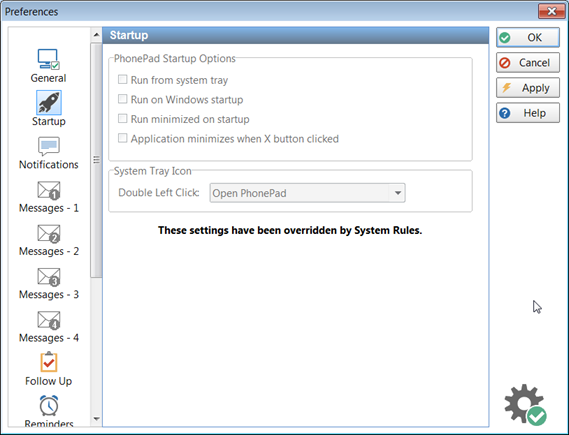Open the Double Left Click dropdown
Image resolution: width=569 pixels, height=435 pixels.
coord(307,193)
